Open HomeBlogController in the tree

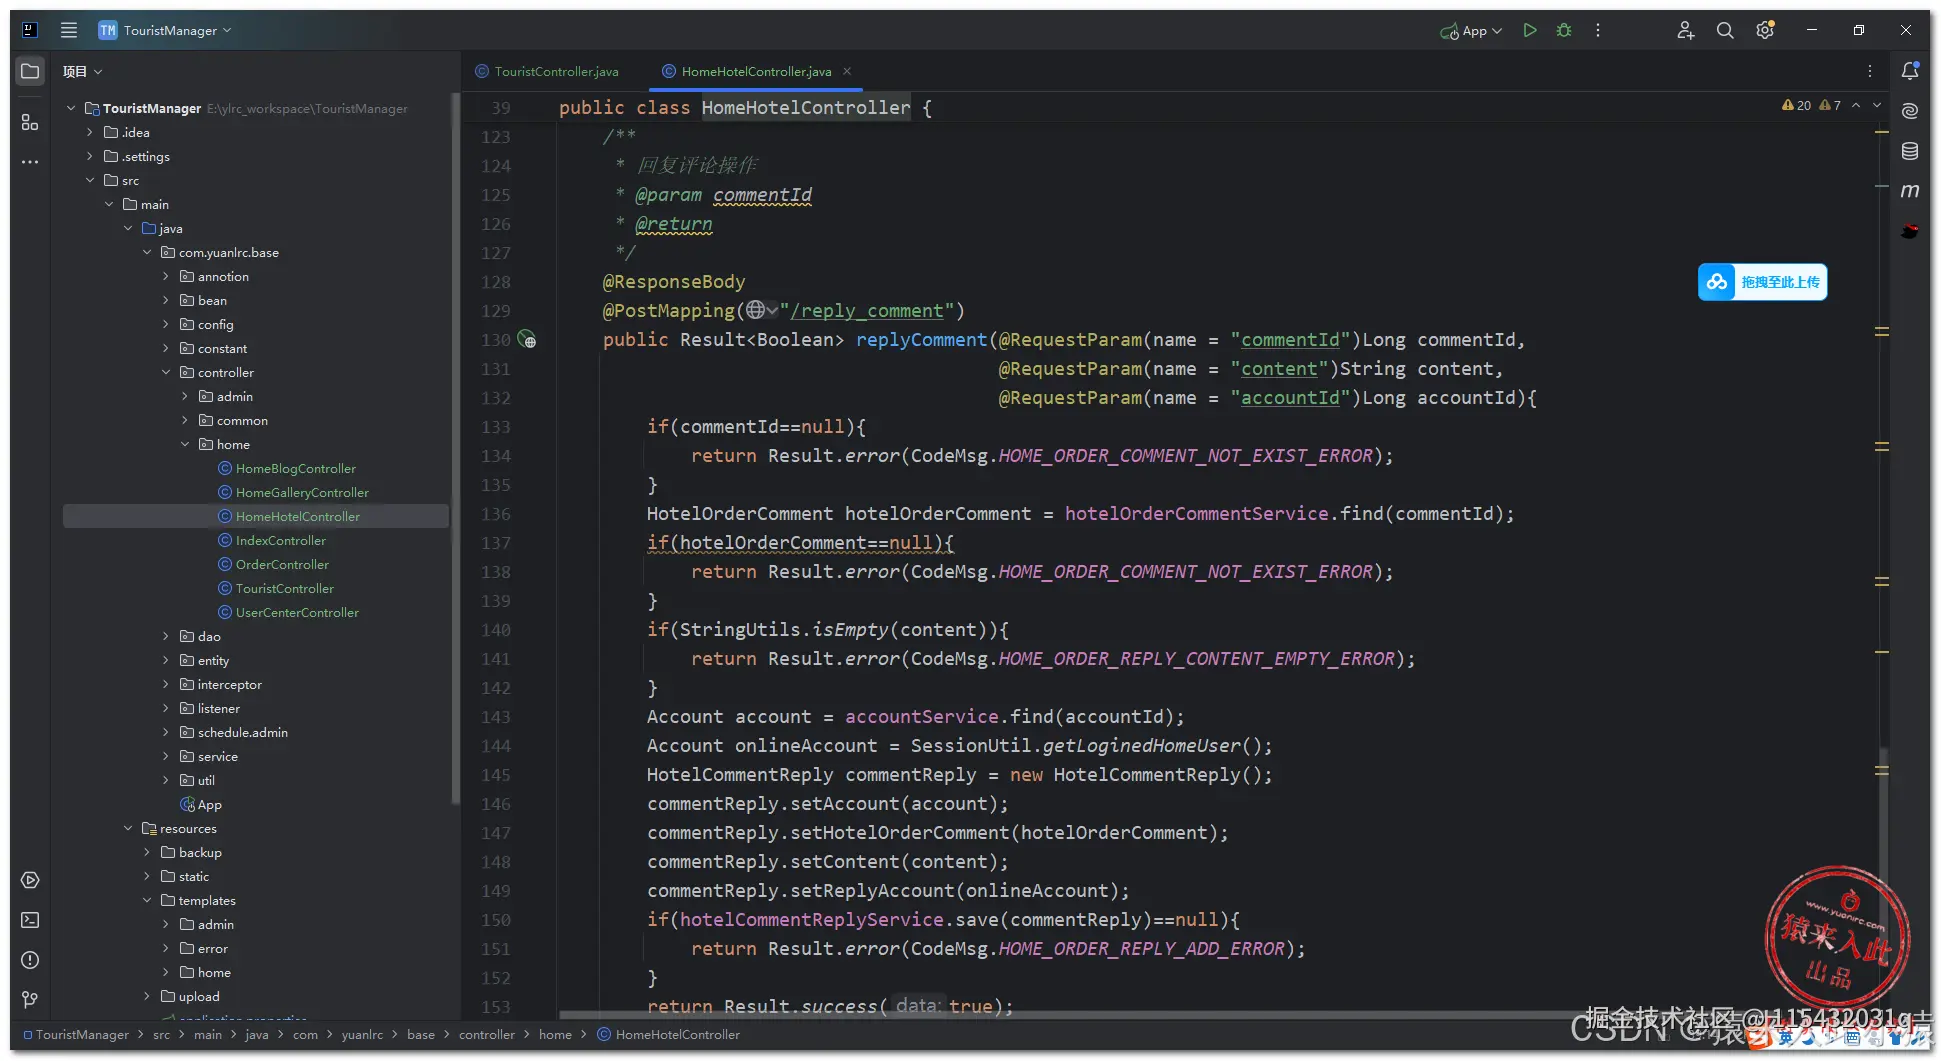click(296, 468)
